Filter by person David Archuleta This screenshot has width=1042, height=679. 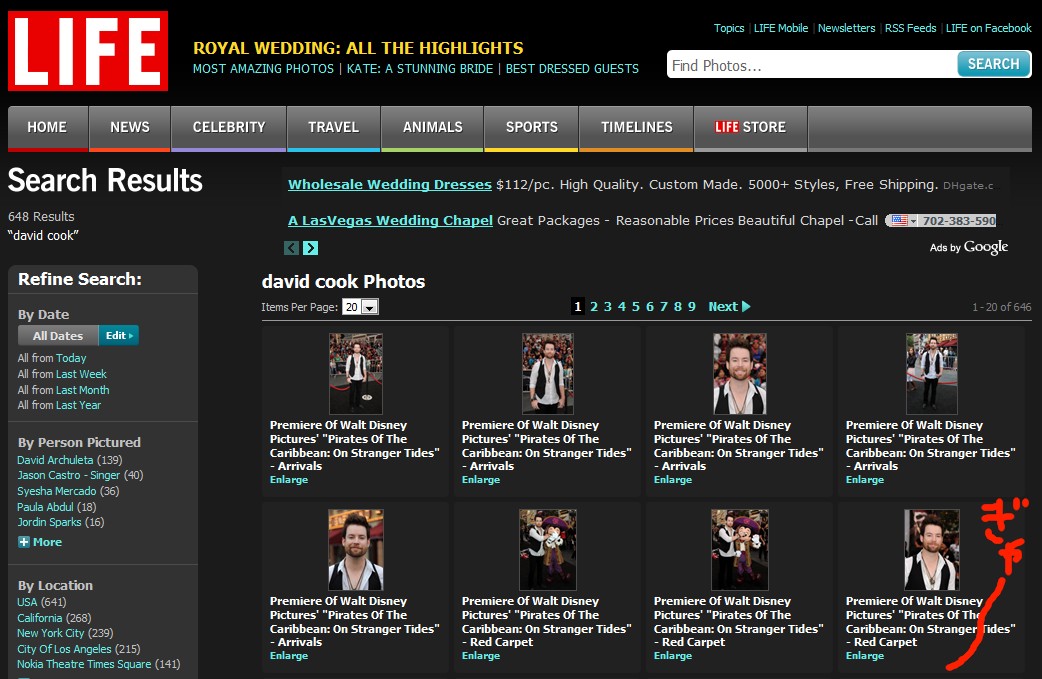coord(55,460)
